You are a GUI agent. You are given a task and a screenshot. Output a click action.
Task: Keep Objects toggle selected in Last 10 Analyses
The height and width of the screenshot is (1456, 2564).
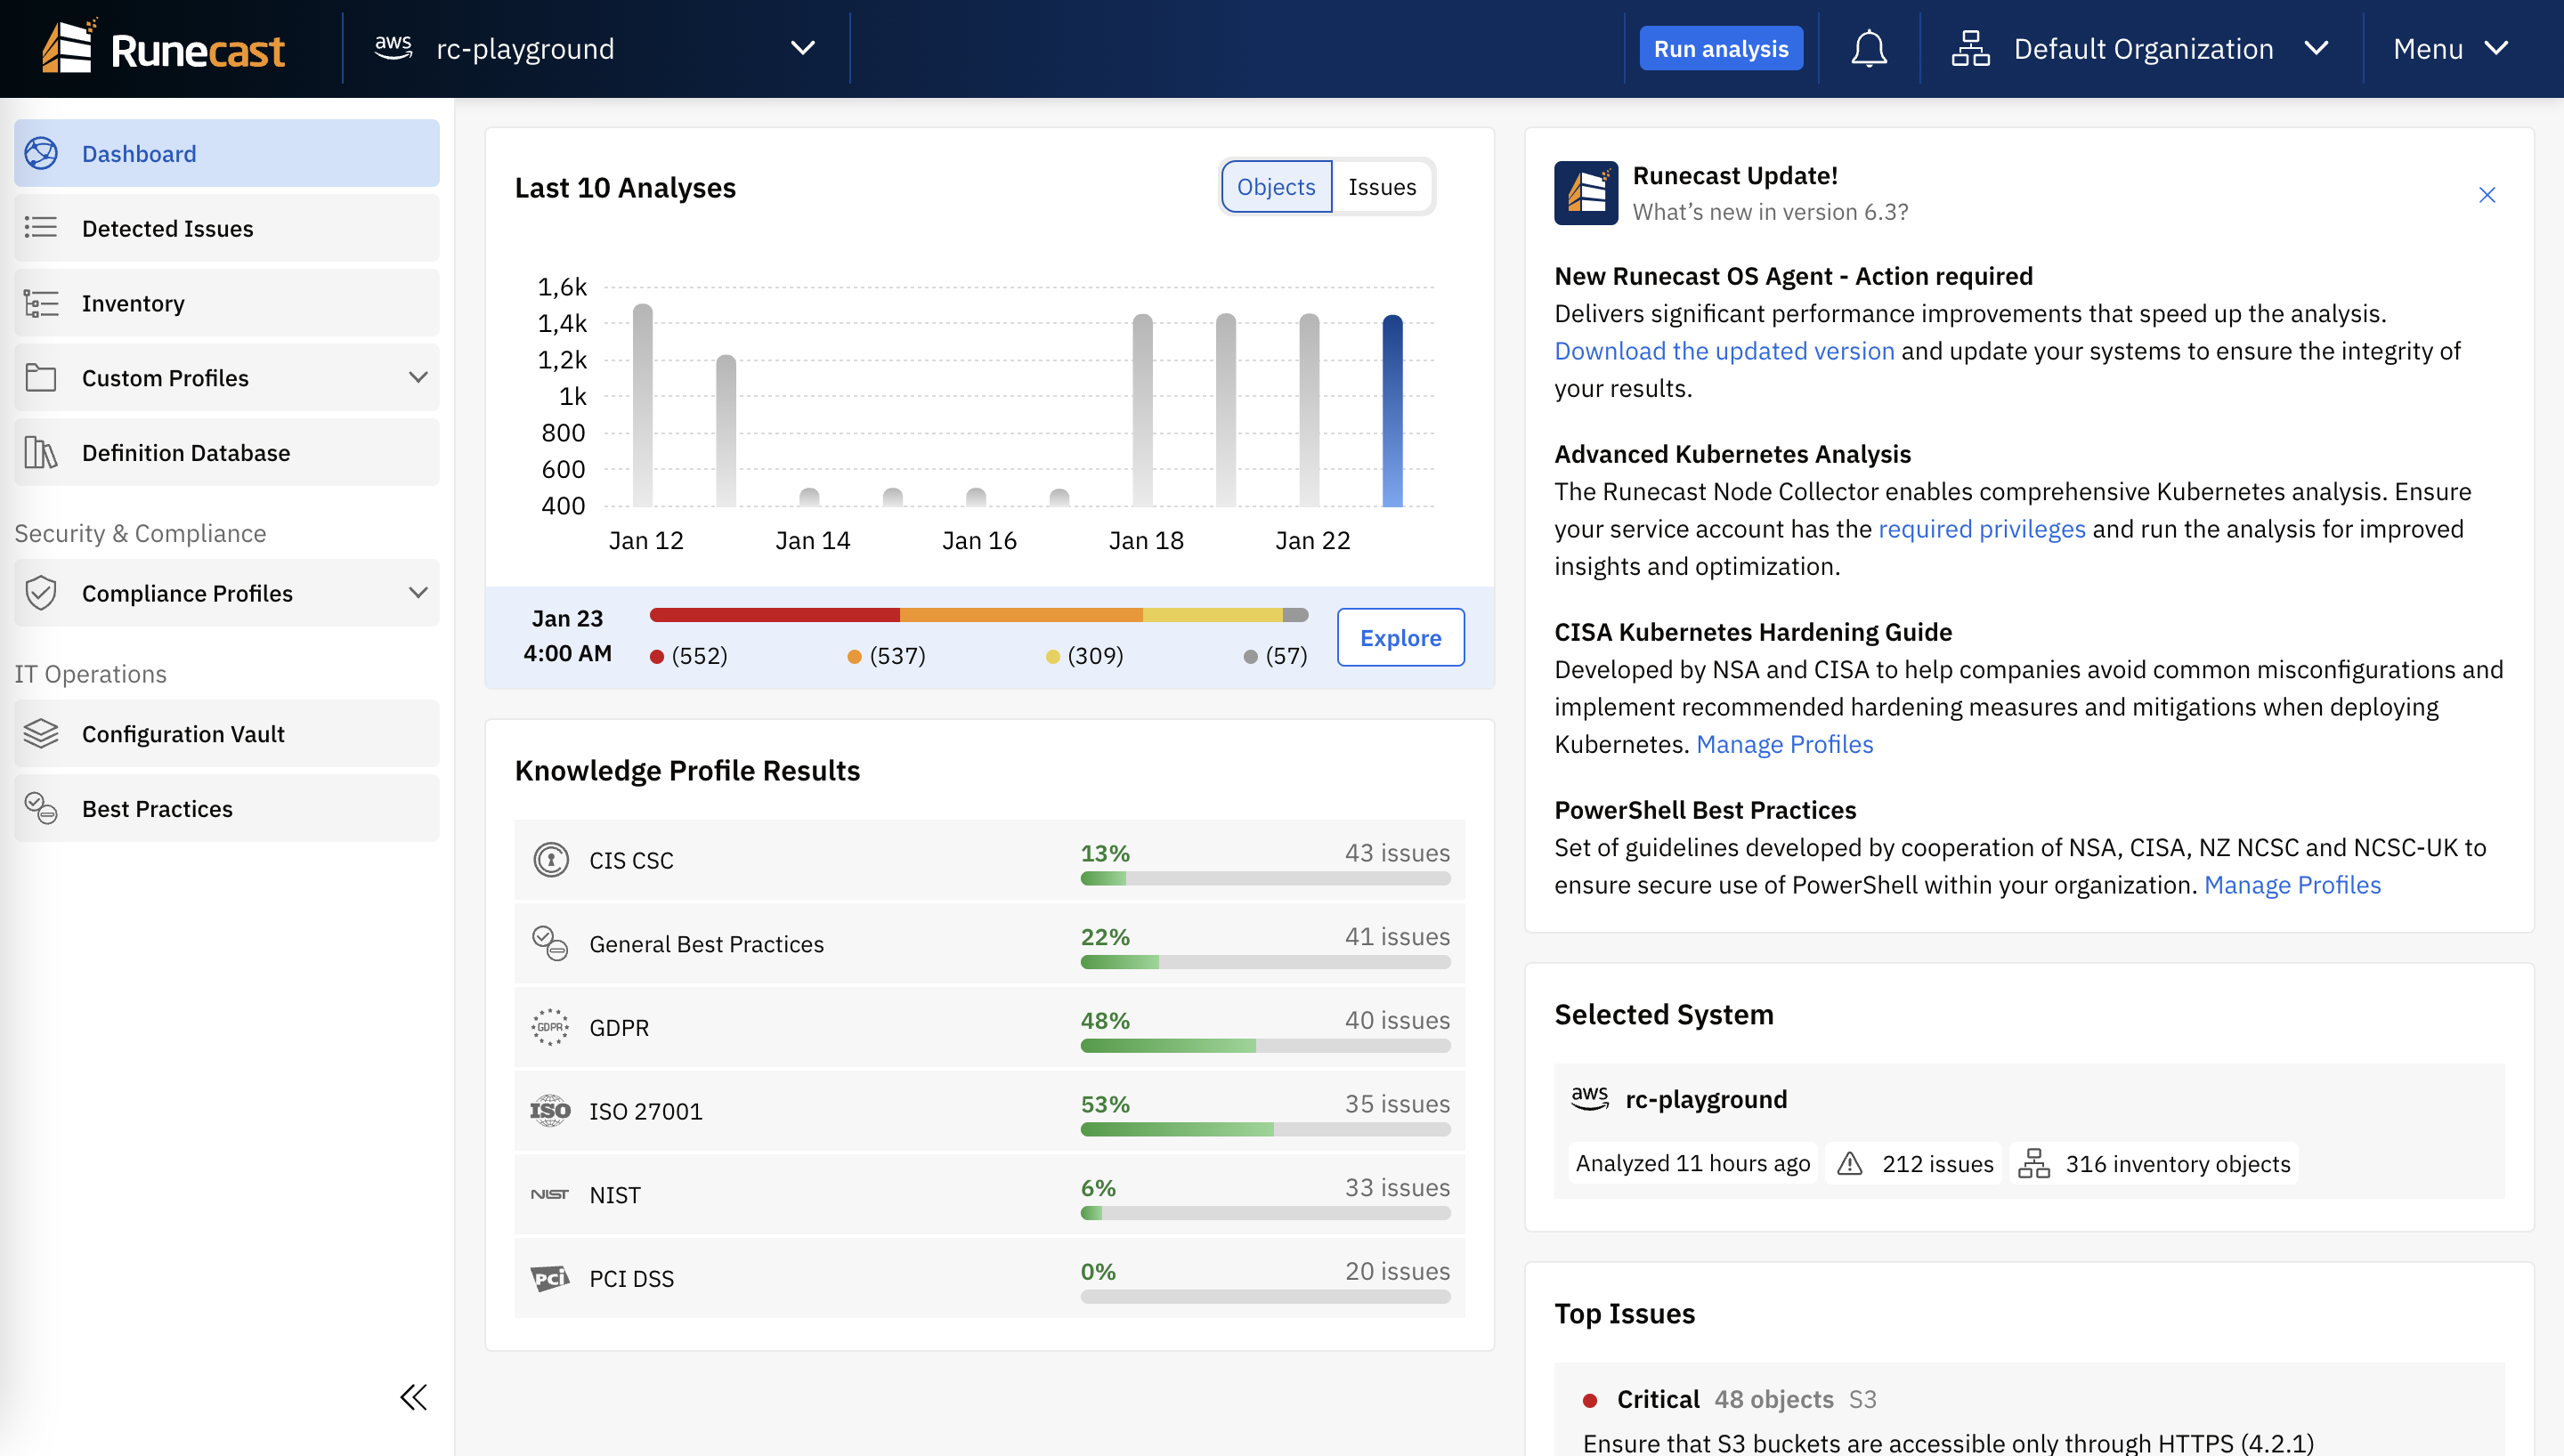point(1275,186)
